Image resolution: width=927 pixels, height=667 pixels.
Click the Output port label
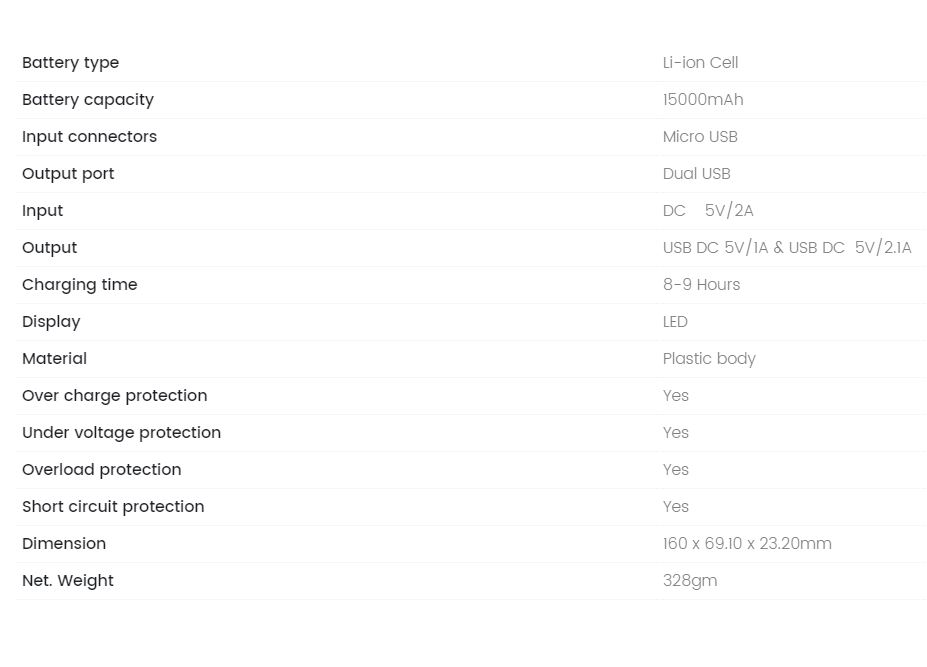(68, 174)
